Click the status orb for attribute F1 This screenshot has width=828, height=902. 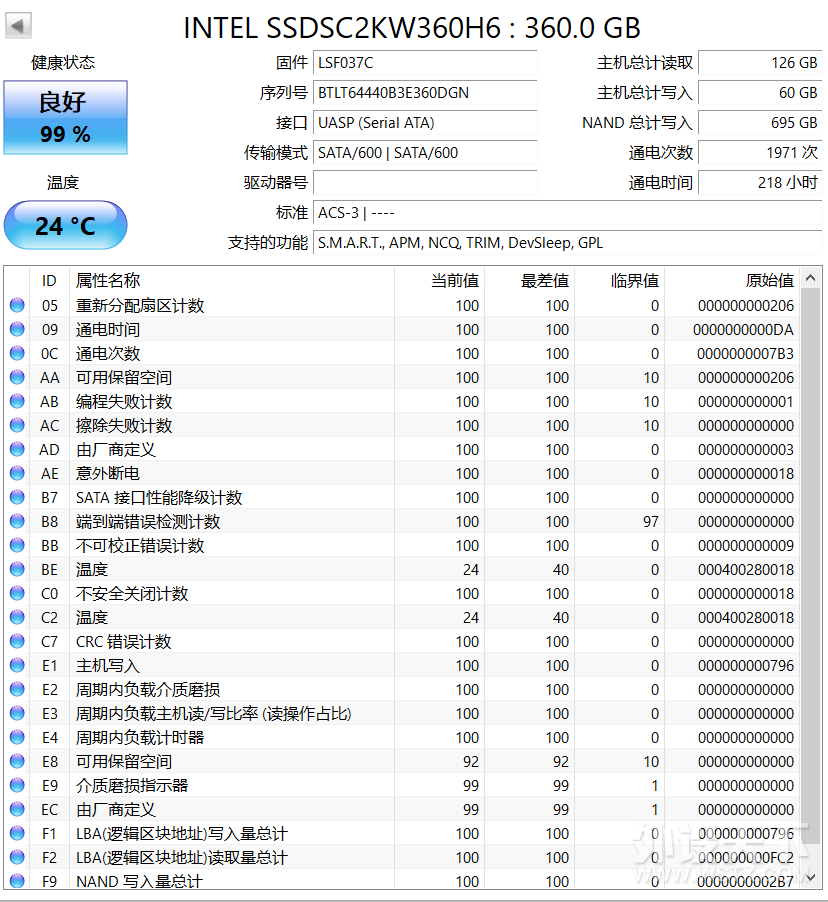(17, 834)
